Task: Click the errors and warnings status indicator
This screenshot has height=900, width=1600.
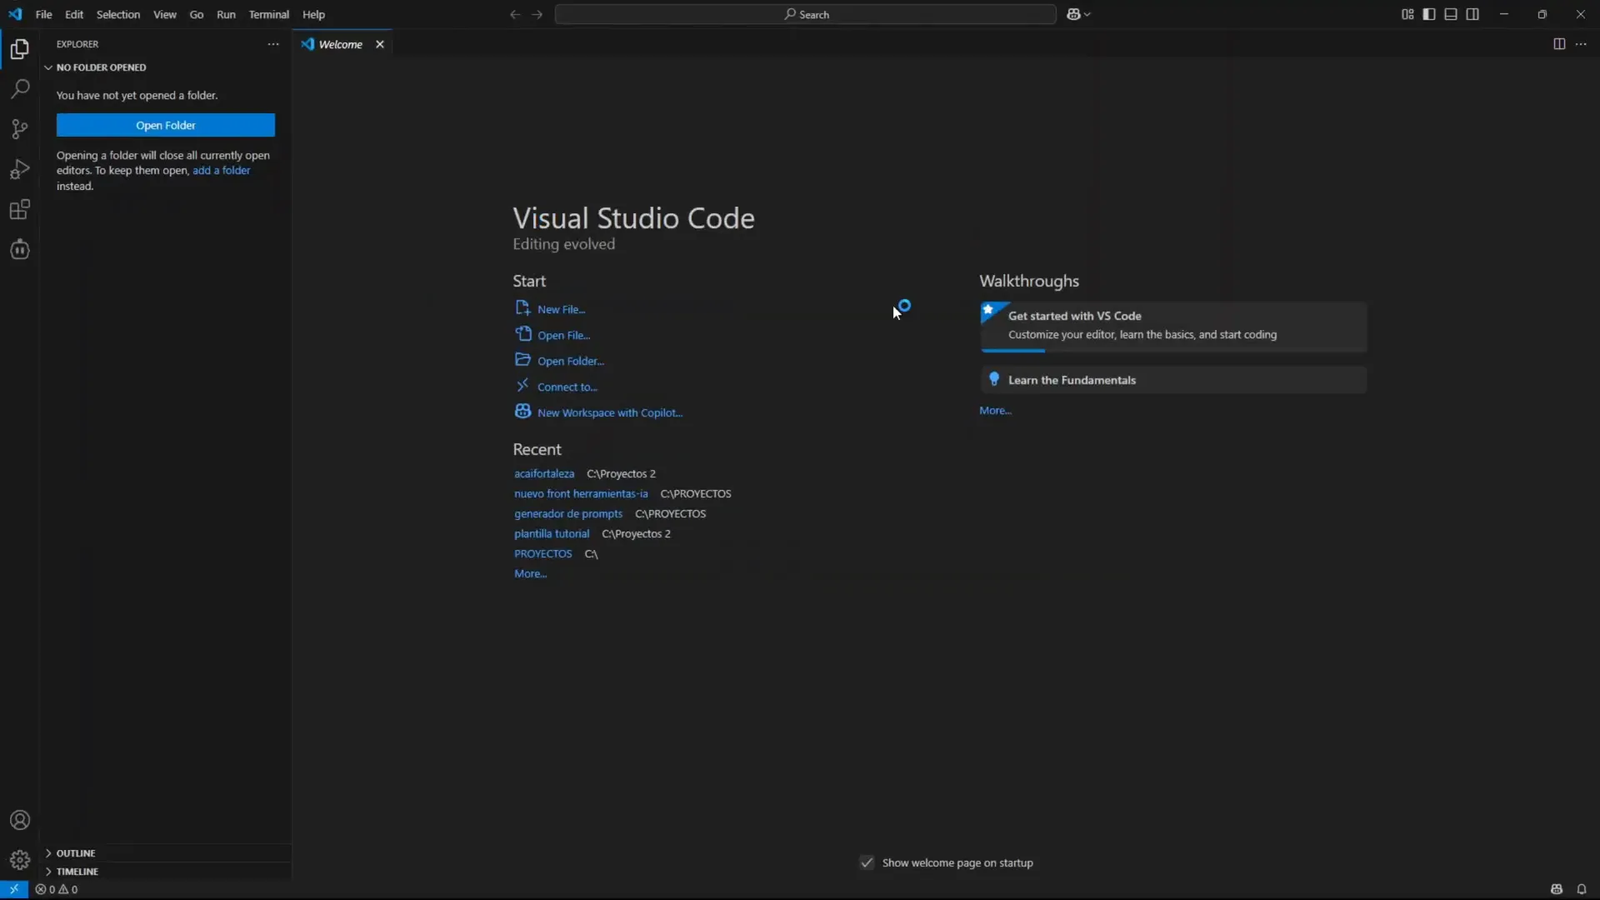Action: click(55, 888)
